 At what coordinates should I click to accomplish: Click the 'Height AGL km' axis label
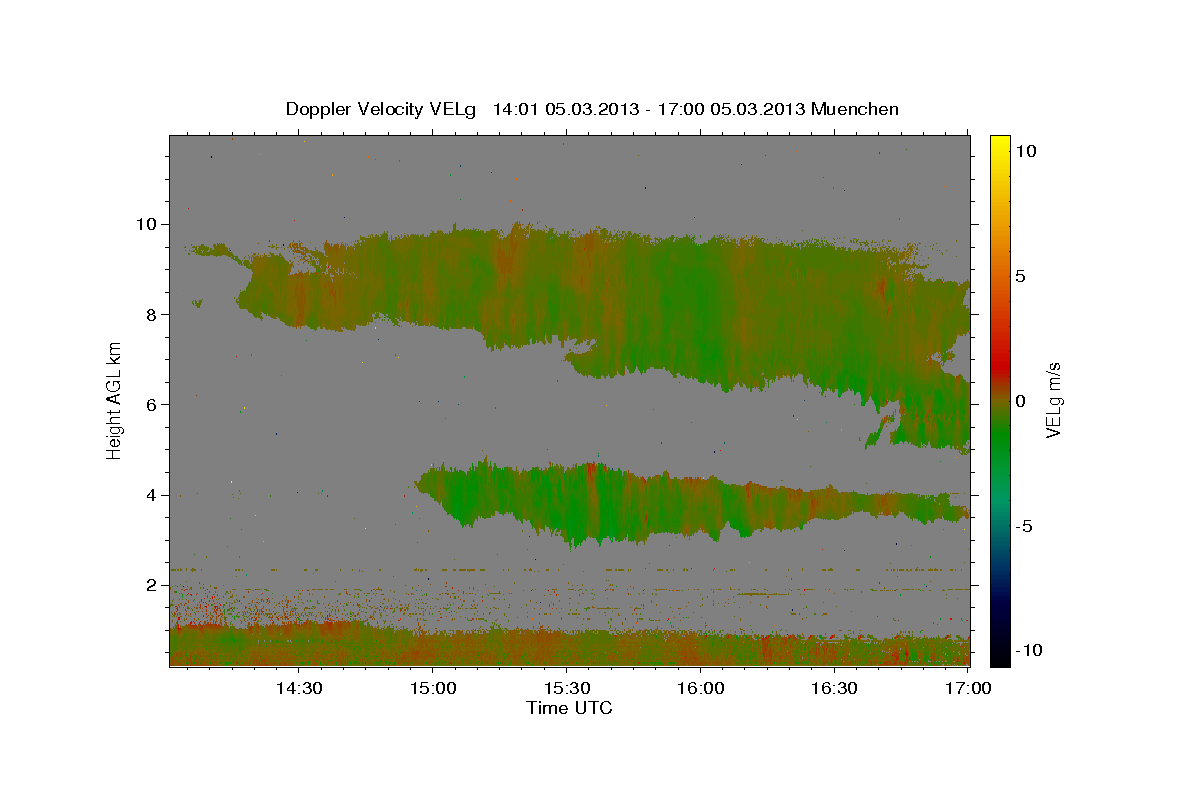[x=115, y=401]
